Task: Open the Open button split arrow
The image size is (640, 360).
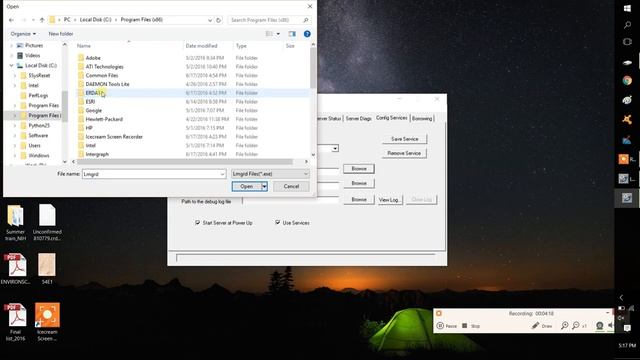Action: tap(264, 187)
